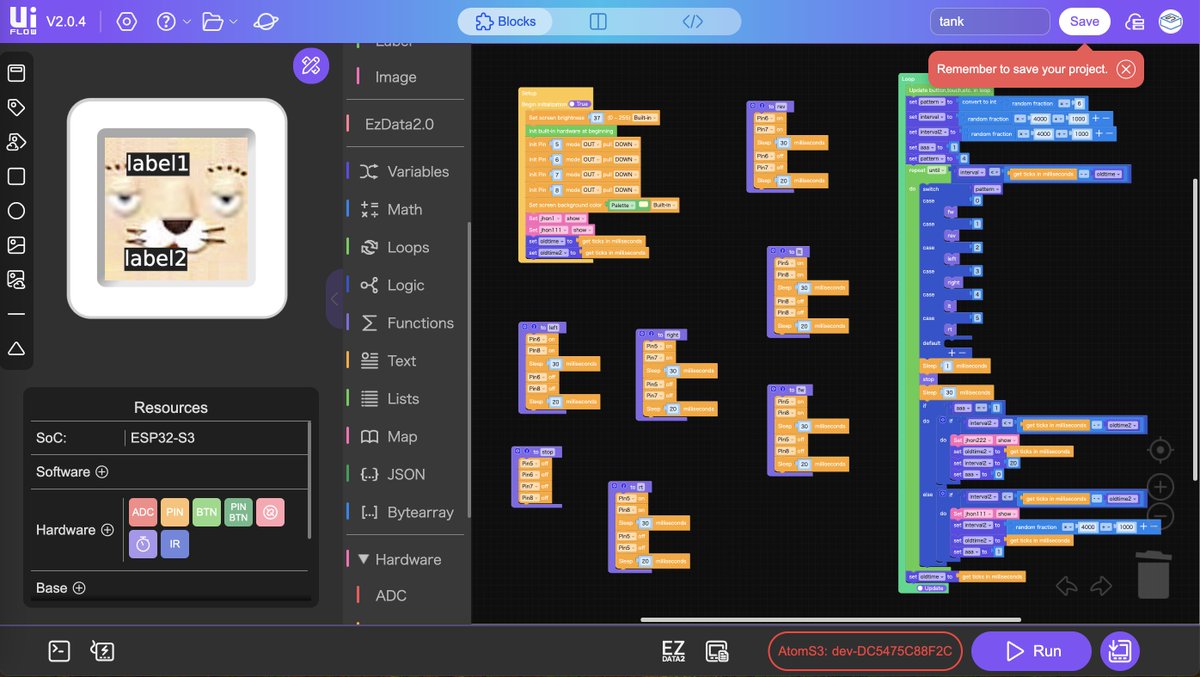Select label1 on the device preview
1200x677 pixels.
(x=158, y=164)
